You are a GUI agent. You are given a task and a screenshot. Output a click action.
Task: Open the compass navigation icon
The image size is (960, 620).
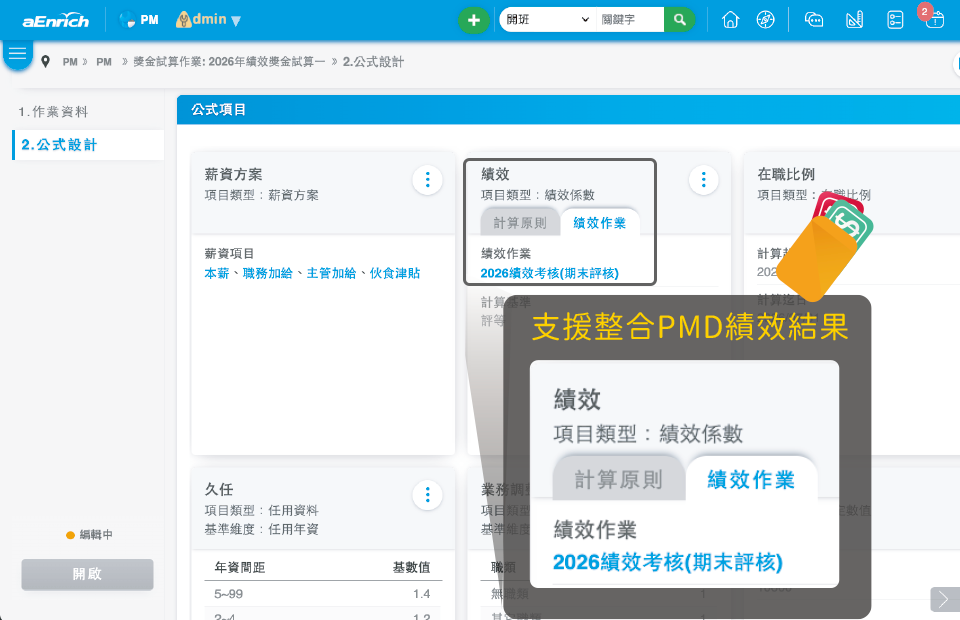[765, 20]
